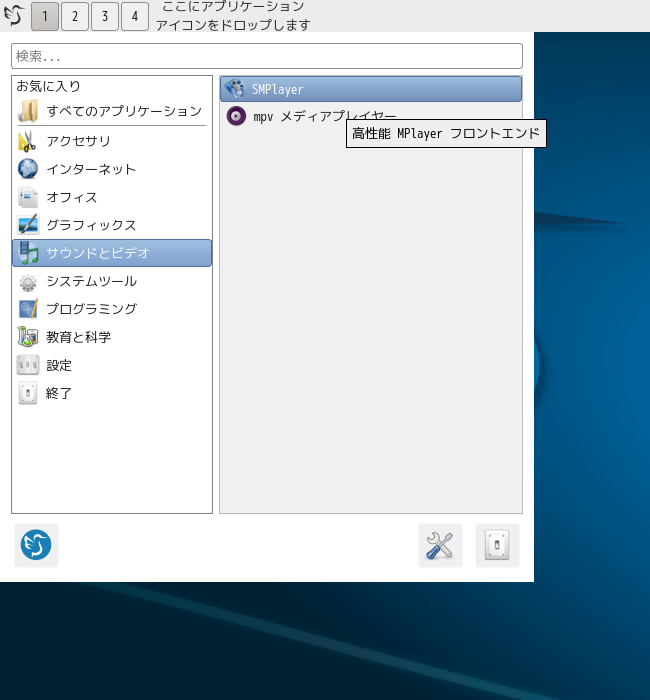This screenshot has width=650, height=700.
Task: Click the bird logo menu launcher in panel
Action: [14, 15]
